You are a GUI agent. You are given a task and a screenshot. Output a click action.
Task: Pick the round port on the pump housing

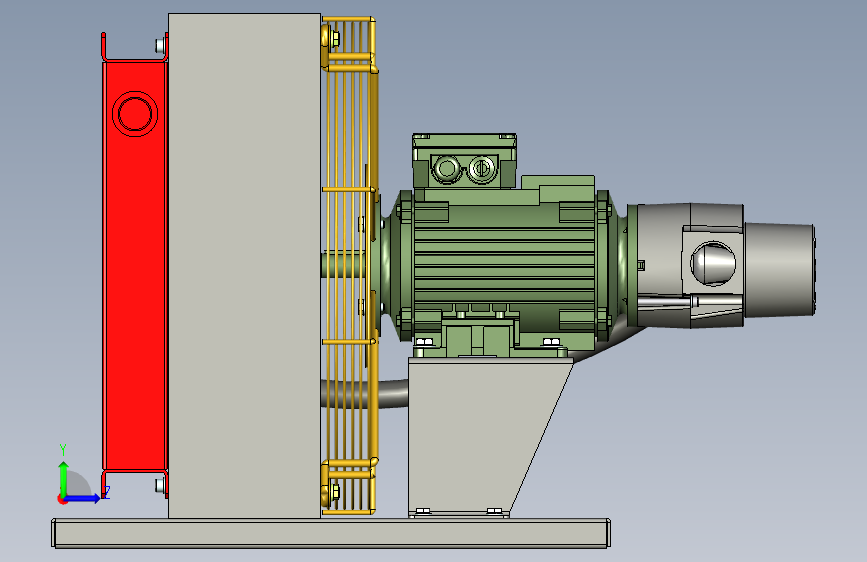coord(713,263)
